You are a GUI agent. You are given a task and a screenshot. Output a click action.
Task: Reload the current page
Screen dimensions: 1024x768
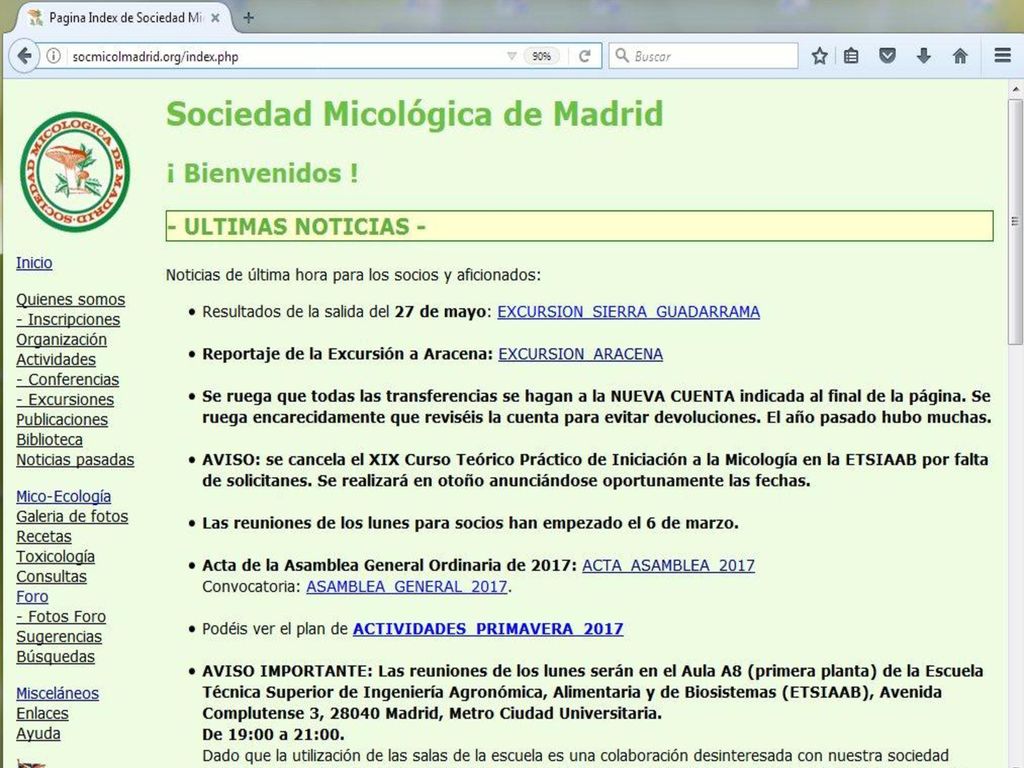click(x=584, y=56)
